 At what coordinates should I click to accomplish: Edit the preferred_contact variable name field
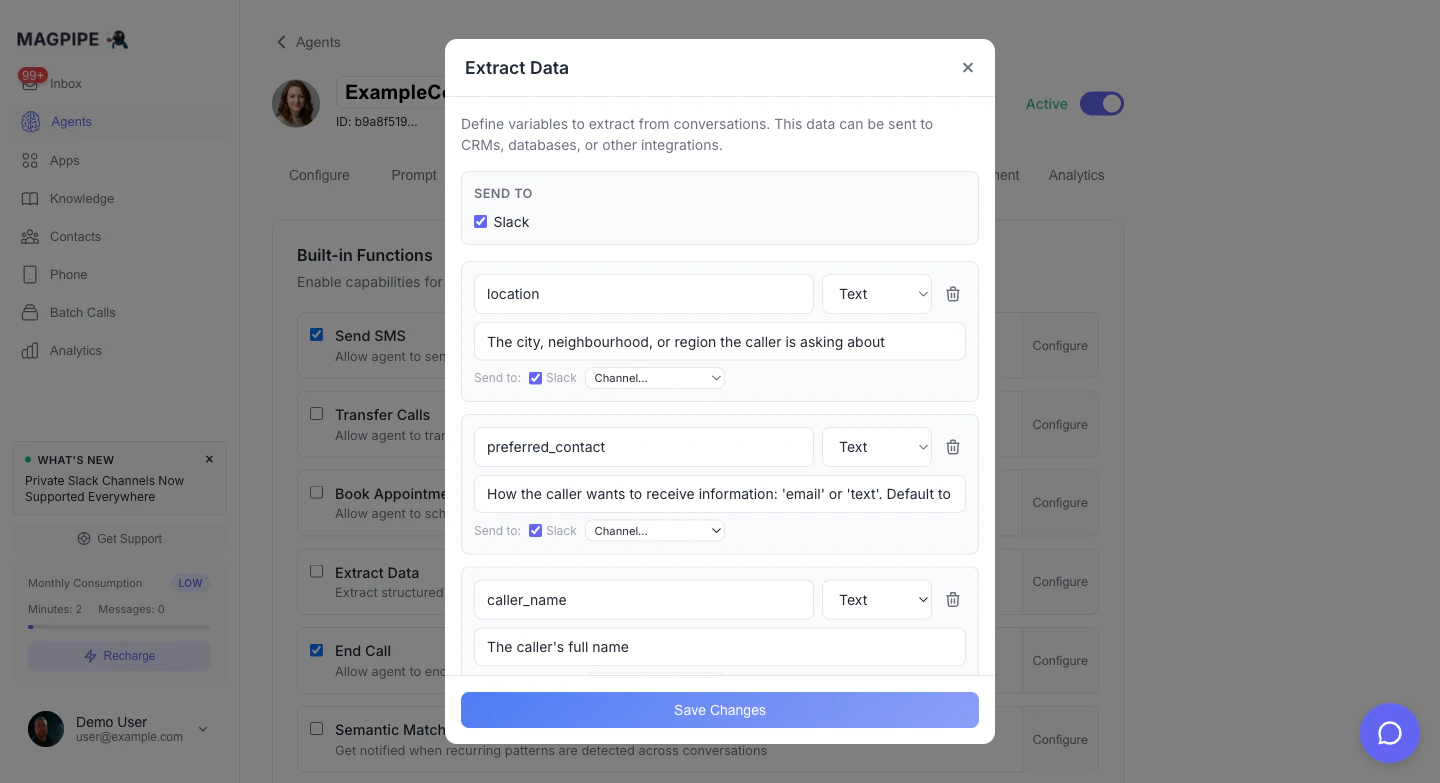643,447
